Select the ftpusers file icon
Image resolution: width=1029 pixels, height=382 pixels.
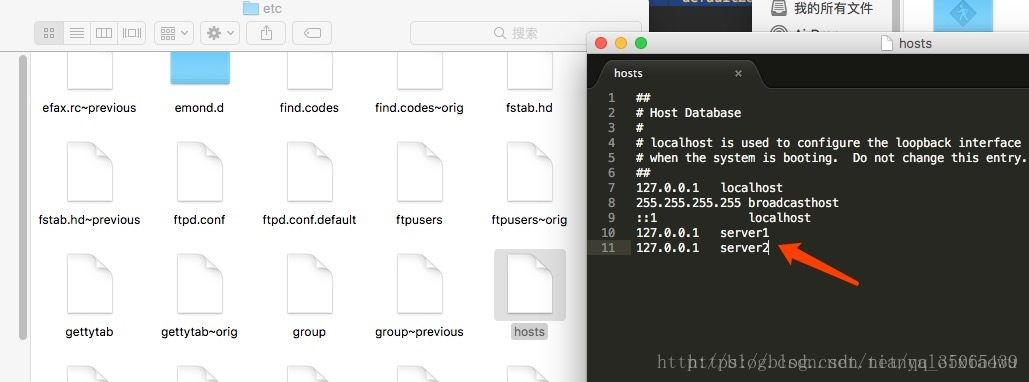(x=419, y=172)
